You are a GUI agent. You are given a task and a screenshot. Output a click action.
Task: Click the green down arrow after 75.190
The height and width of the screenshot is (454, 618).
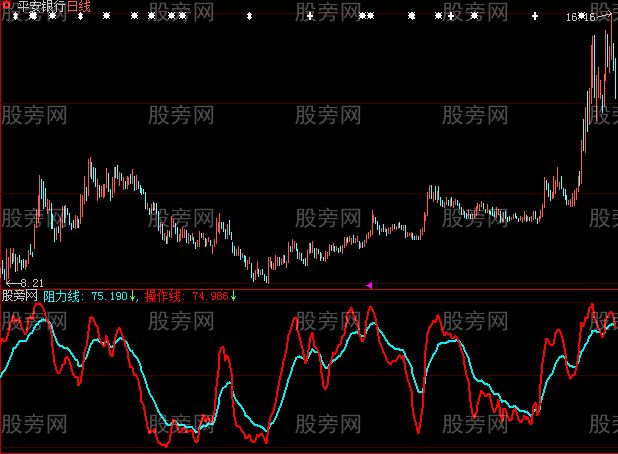click(132, 296)
